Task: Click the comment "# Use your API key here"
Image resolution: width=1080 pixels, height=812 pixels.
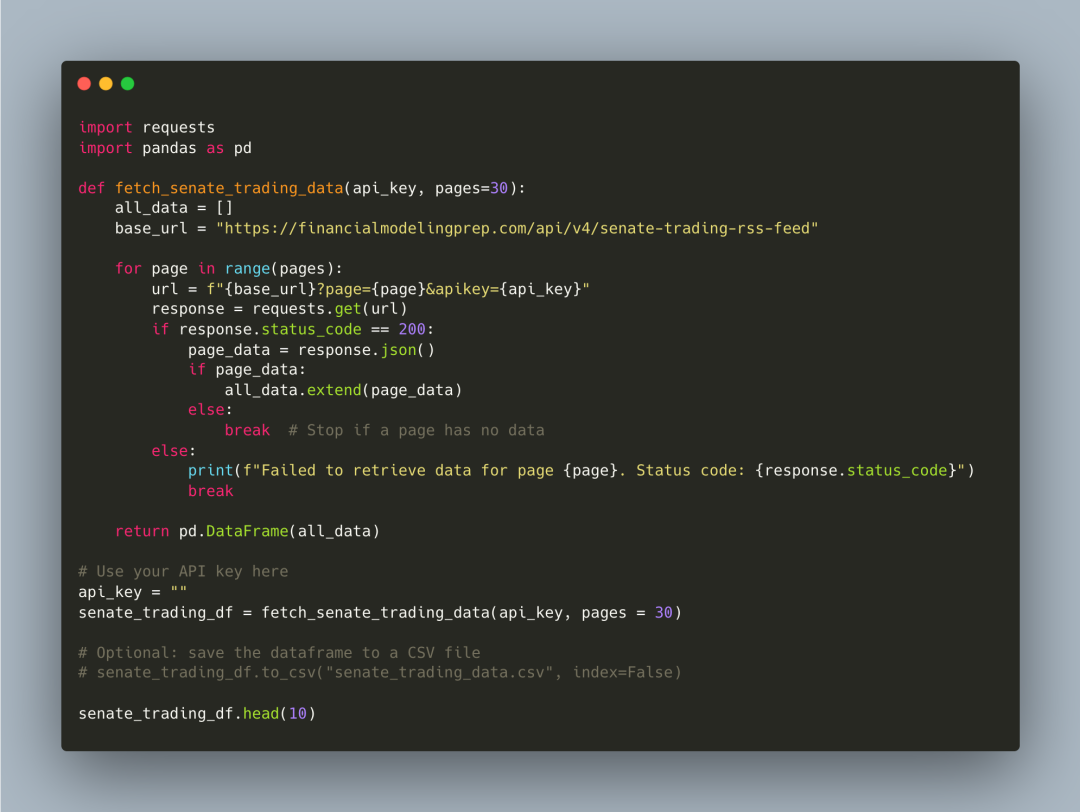Action: coord(183,572)
